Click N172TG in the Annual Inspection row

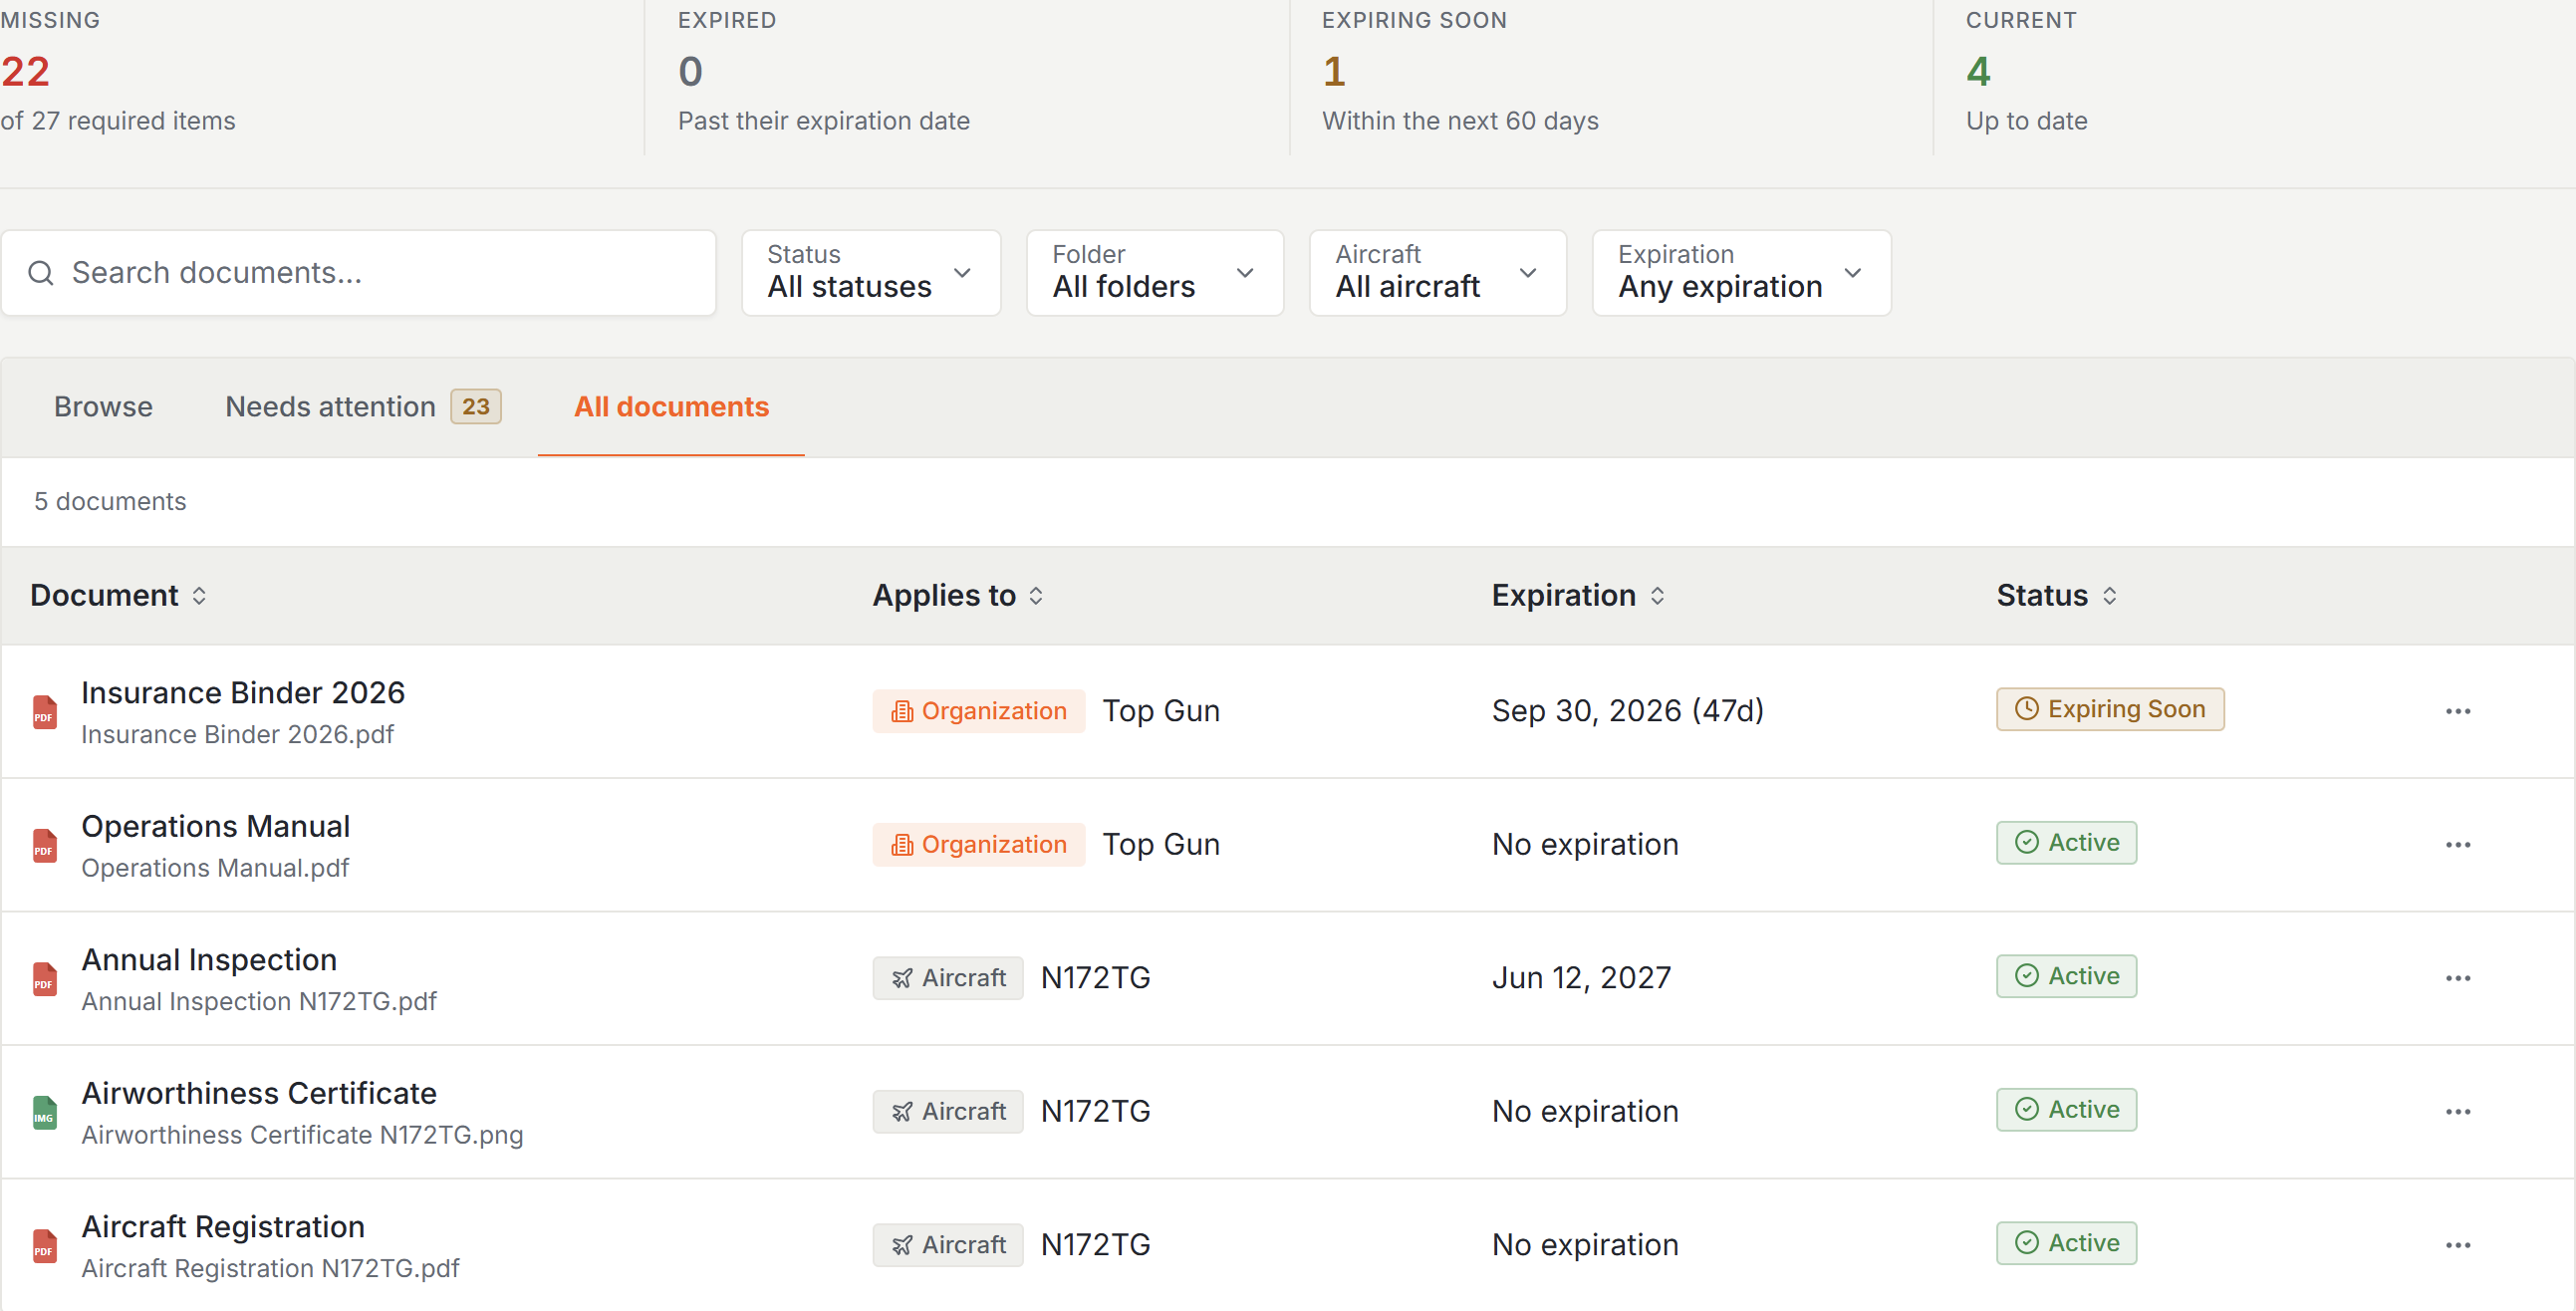[1095, 978]
